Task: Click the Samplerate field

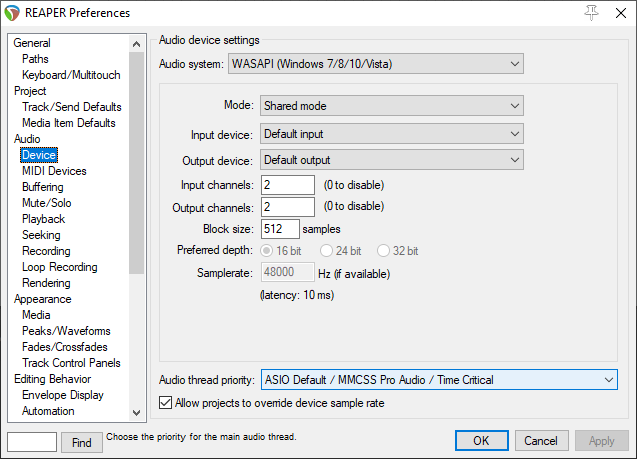Action: coord(287,272)
